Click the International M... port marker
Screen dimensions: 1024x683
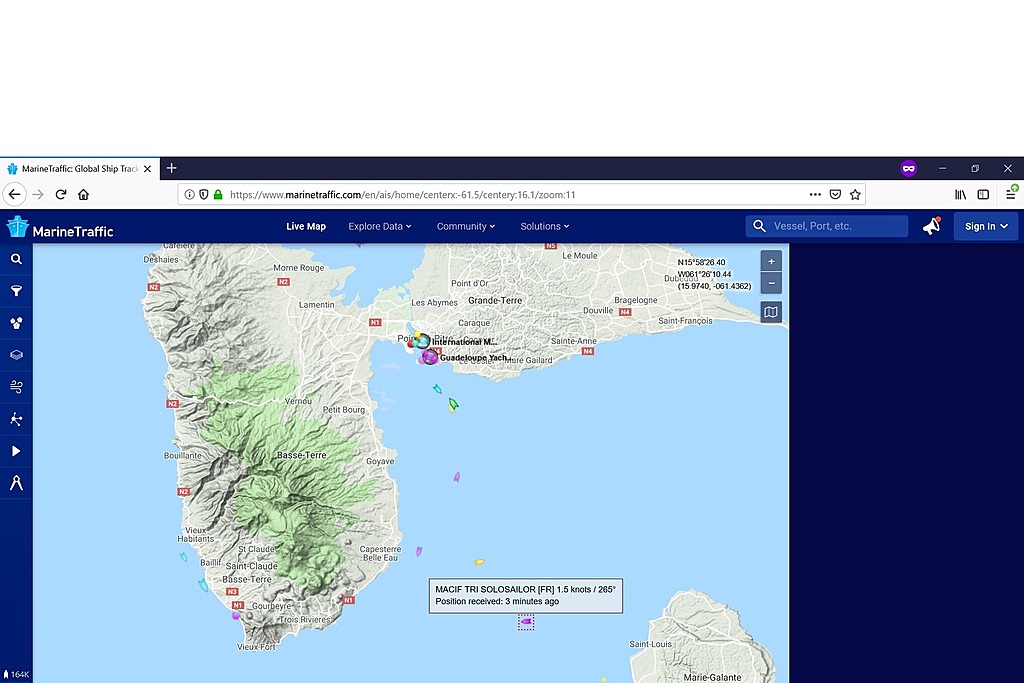[x=422, y=340]
